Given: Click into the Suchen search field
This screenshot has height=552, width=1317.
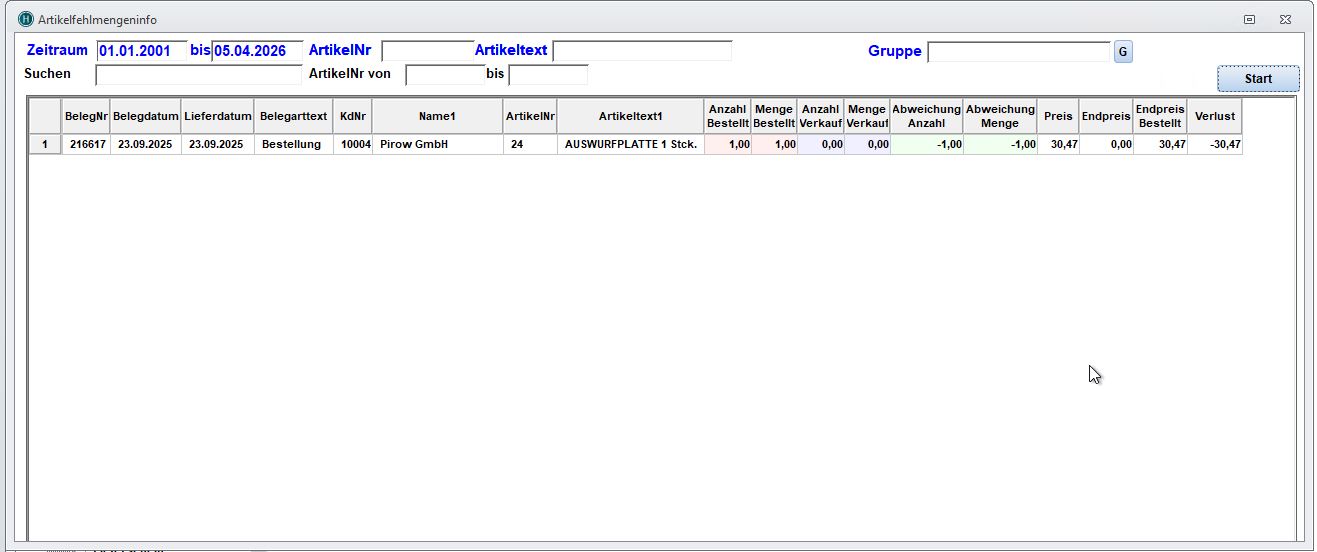Looking at the screenshot, I should pos(198,75).
